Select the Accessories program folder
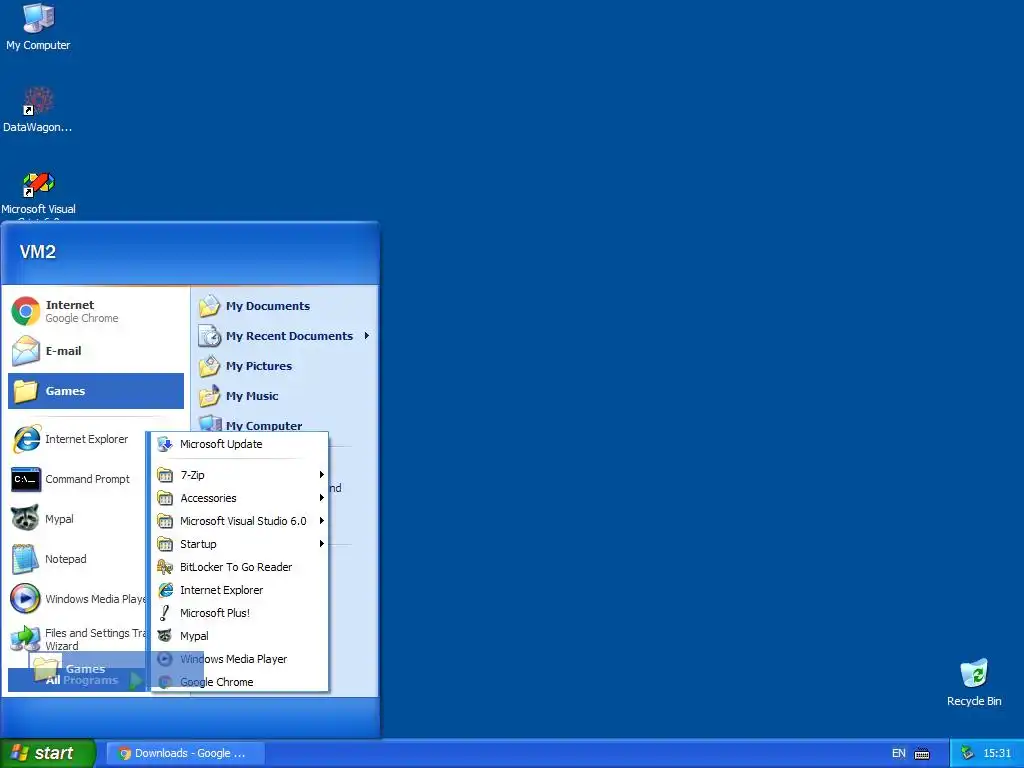1024x768 pixels. click(x=240, y=498)
